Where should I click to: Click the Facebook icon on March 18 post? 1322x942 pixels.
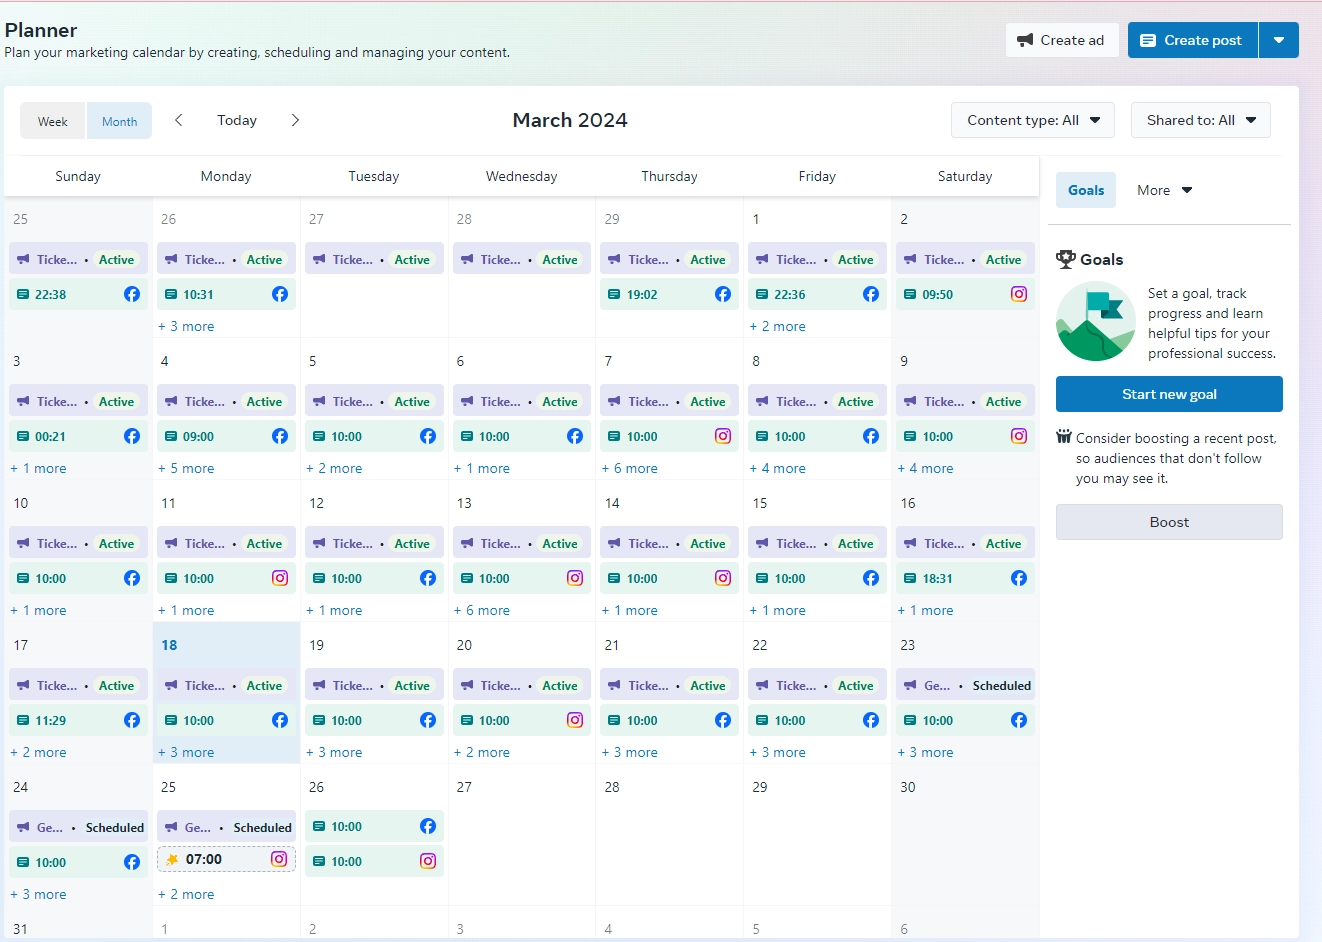(280, 720)
